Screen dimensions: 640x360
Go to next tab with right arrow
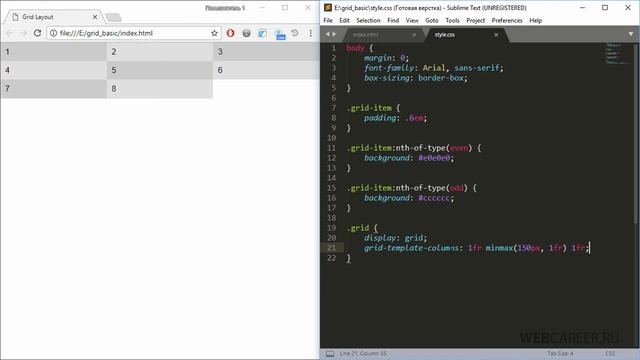point(334,34)
